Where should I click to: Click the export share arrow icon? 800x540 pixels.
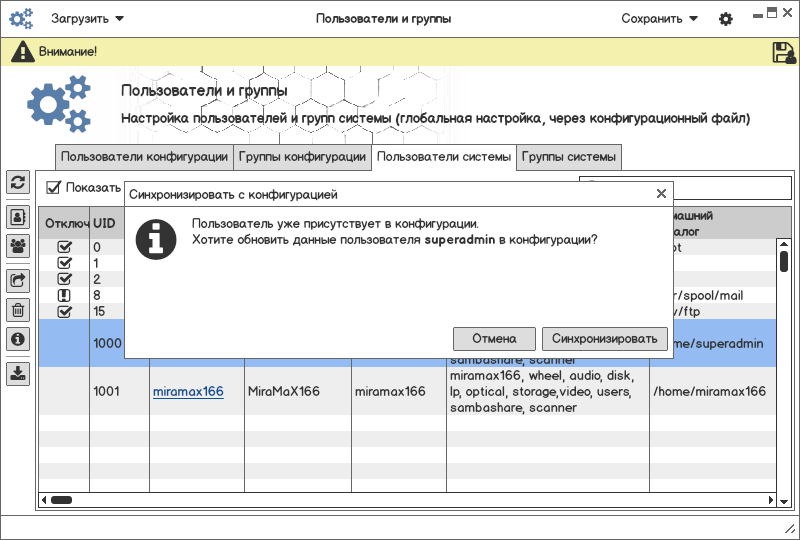coord(18,281)
